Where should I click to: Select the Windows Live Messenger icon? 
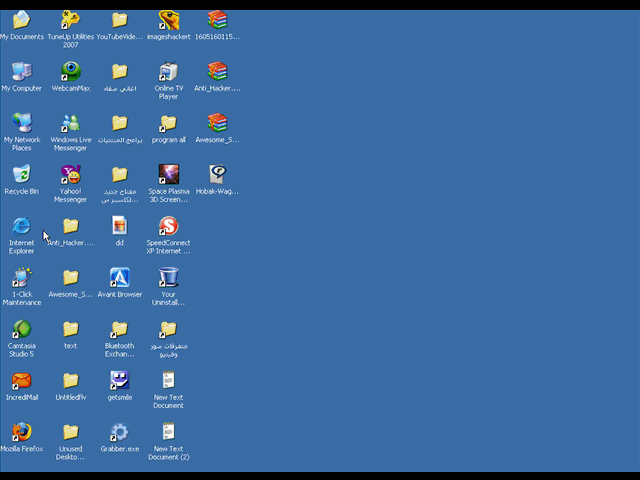click(71, 123)
